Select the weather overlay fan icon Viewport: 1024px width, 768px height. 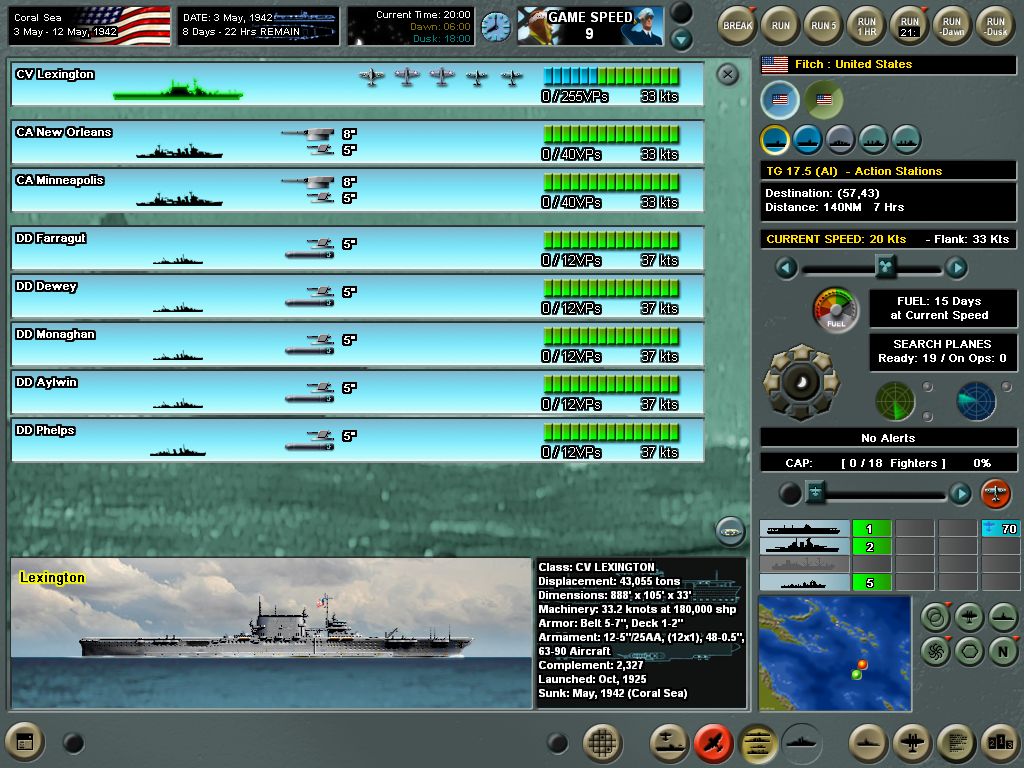click(x=935, y=649)
